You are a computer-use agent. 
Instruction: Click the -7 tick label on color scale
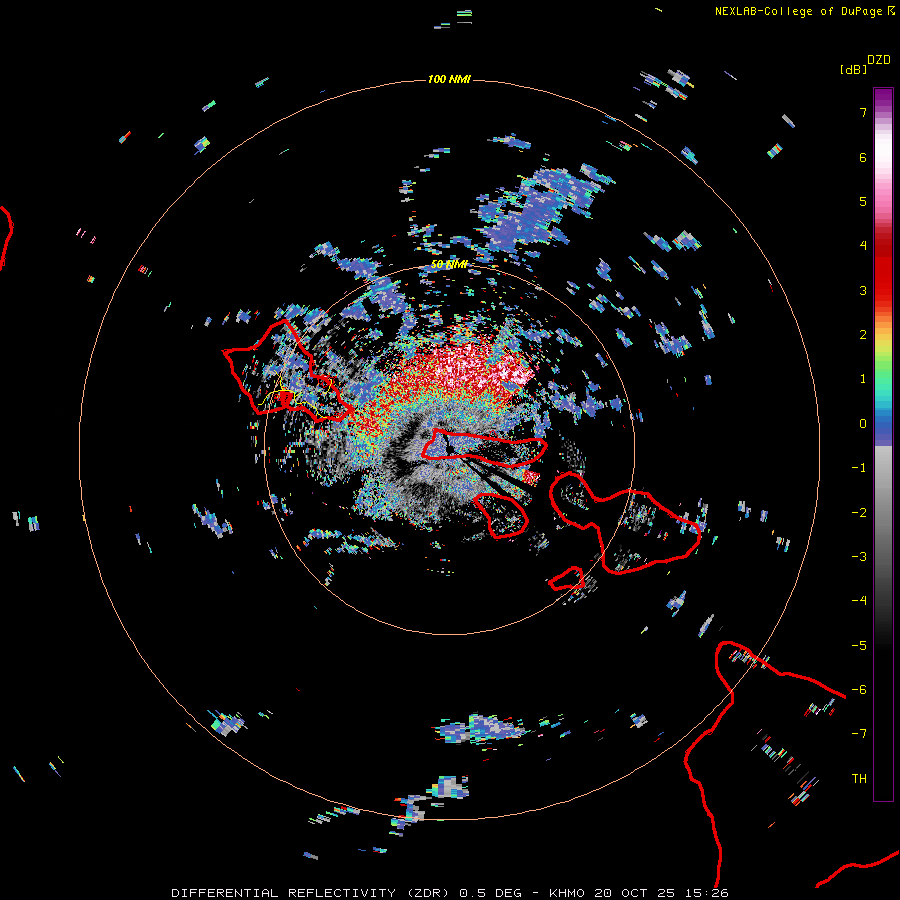tap(859, 734)
